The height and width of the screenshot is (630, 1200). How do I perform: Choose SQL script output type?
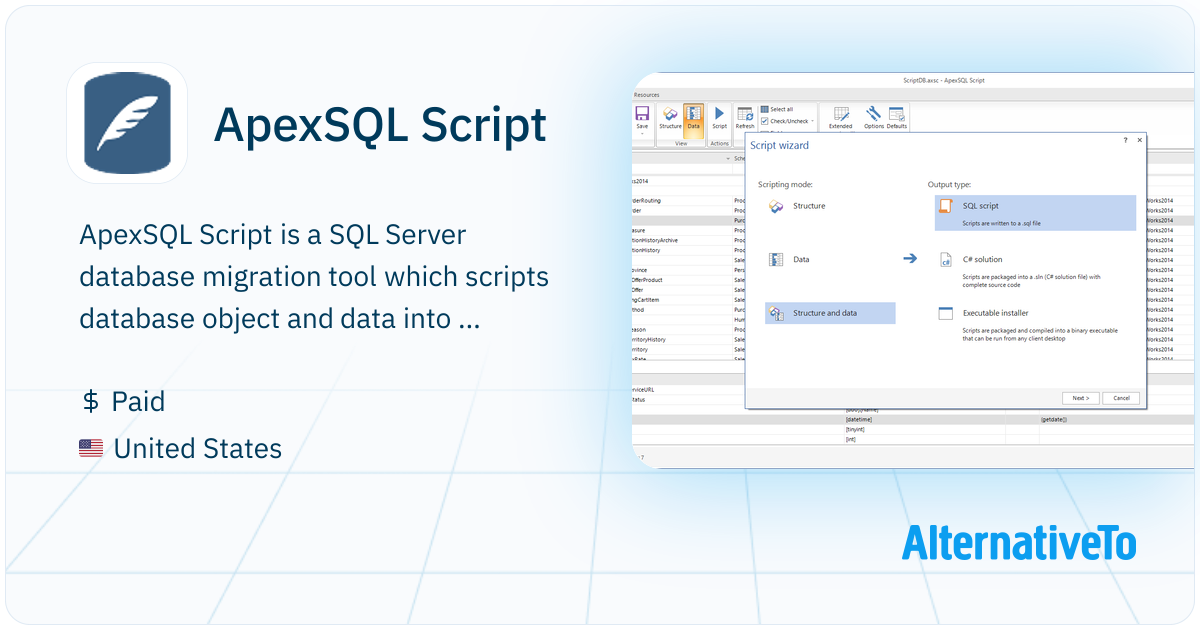1035,213
